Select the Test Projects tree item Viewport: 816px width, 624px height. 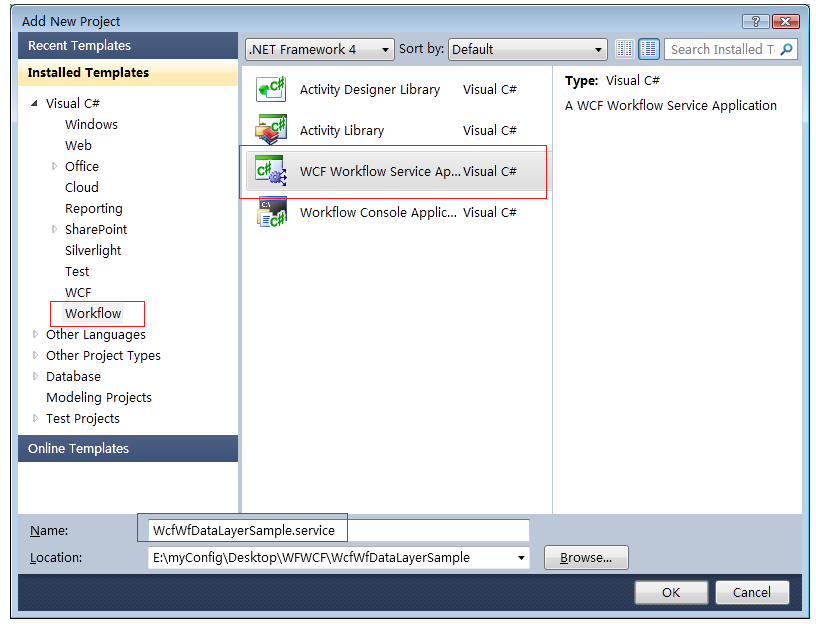pos(83,418)
